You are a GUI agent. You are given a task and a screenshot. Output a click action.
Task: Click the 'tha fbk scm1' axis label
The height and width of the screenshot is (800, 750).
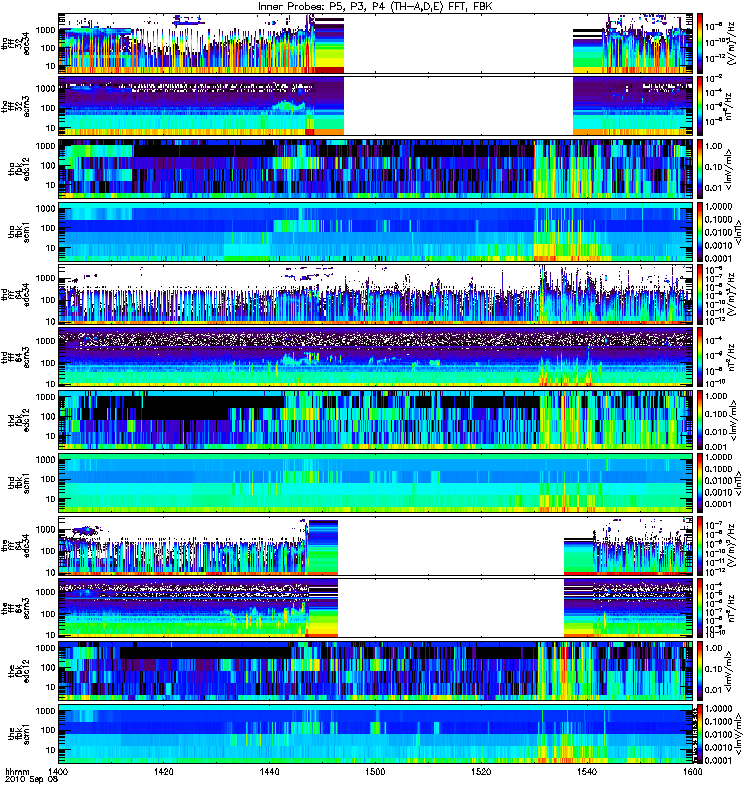(x=19, y=232)
